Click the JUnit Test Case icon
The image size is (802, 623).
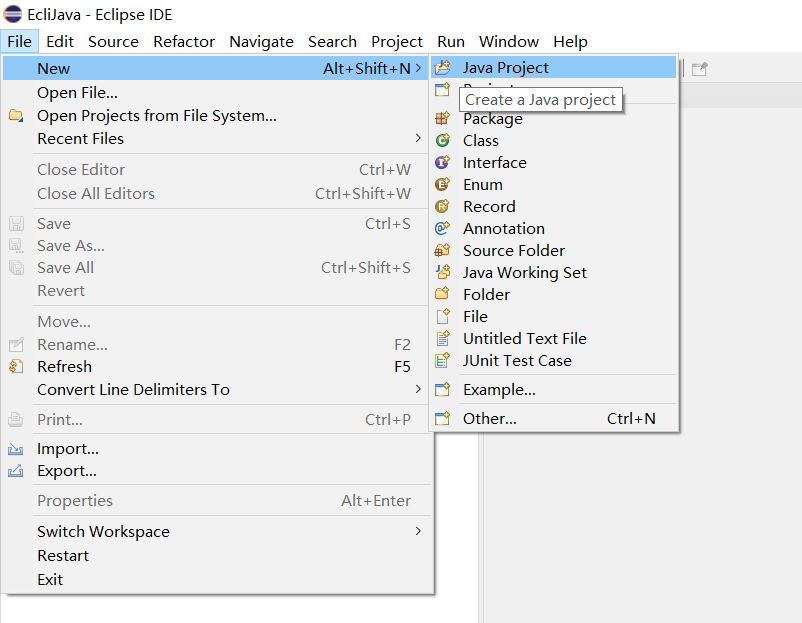click(442, 360)
